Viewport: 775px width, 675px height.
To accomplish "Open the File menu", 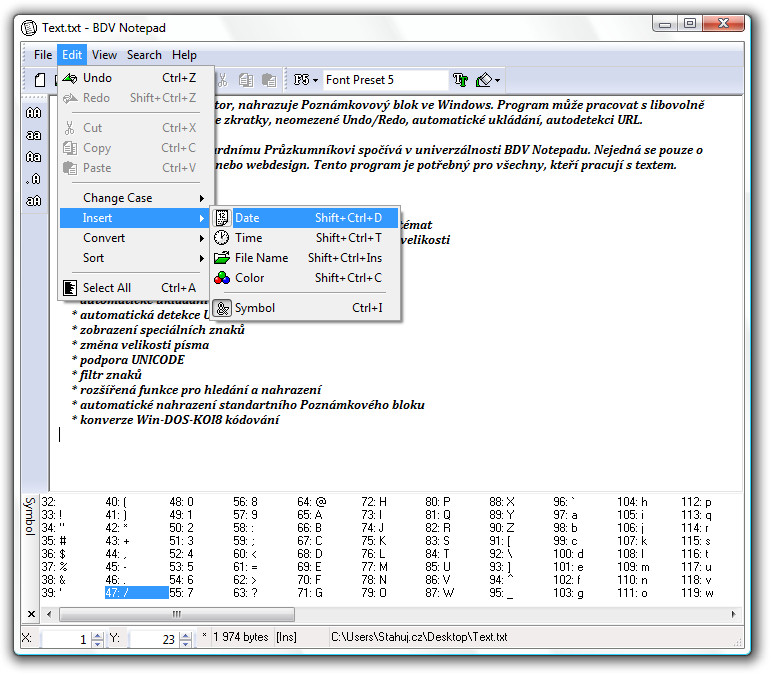I will (x=43, y=55).
